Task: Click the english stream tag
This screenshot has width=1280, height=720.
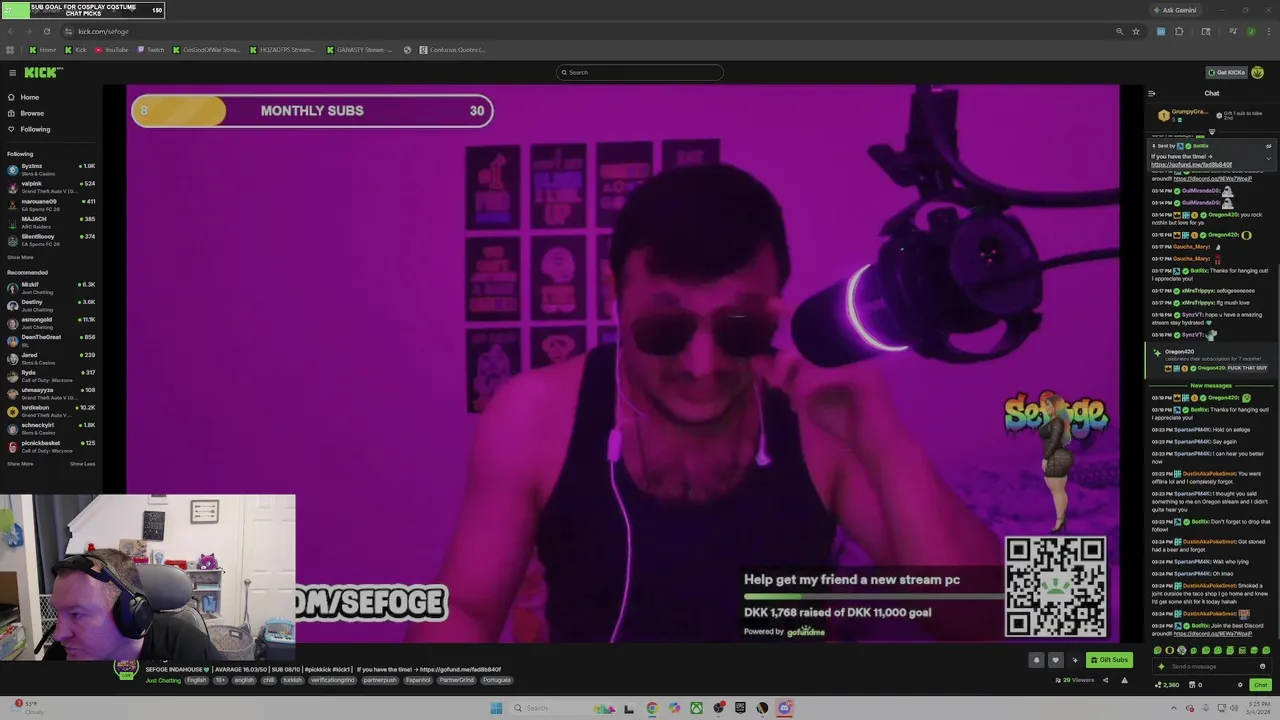Action: point(244,680)
